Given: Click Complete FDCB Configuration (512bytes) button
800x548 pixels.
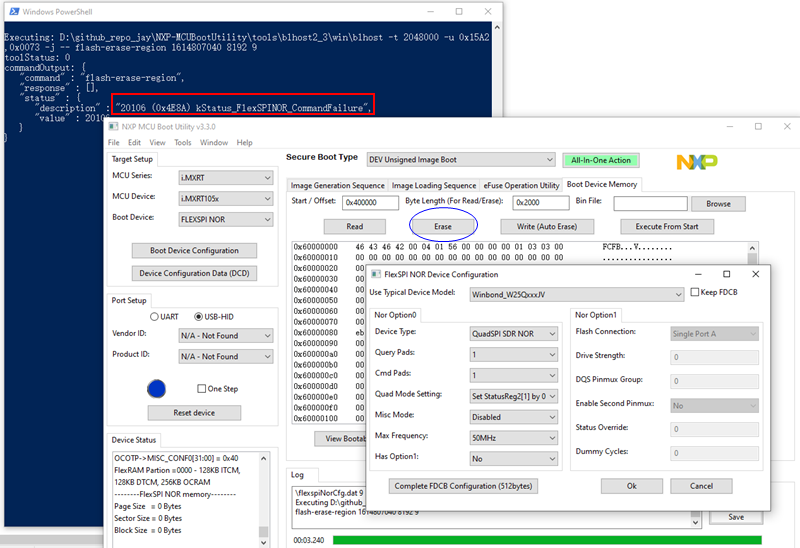Looking at the screenshot, I should pyautogui.click(x=463, y=486).
